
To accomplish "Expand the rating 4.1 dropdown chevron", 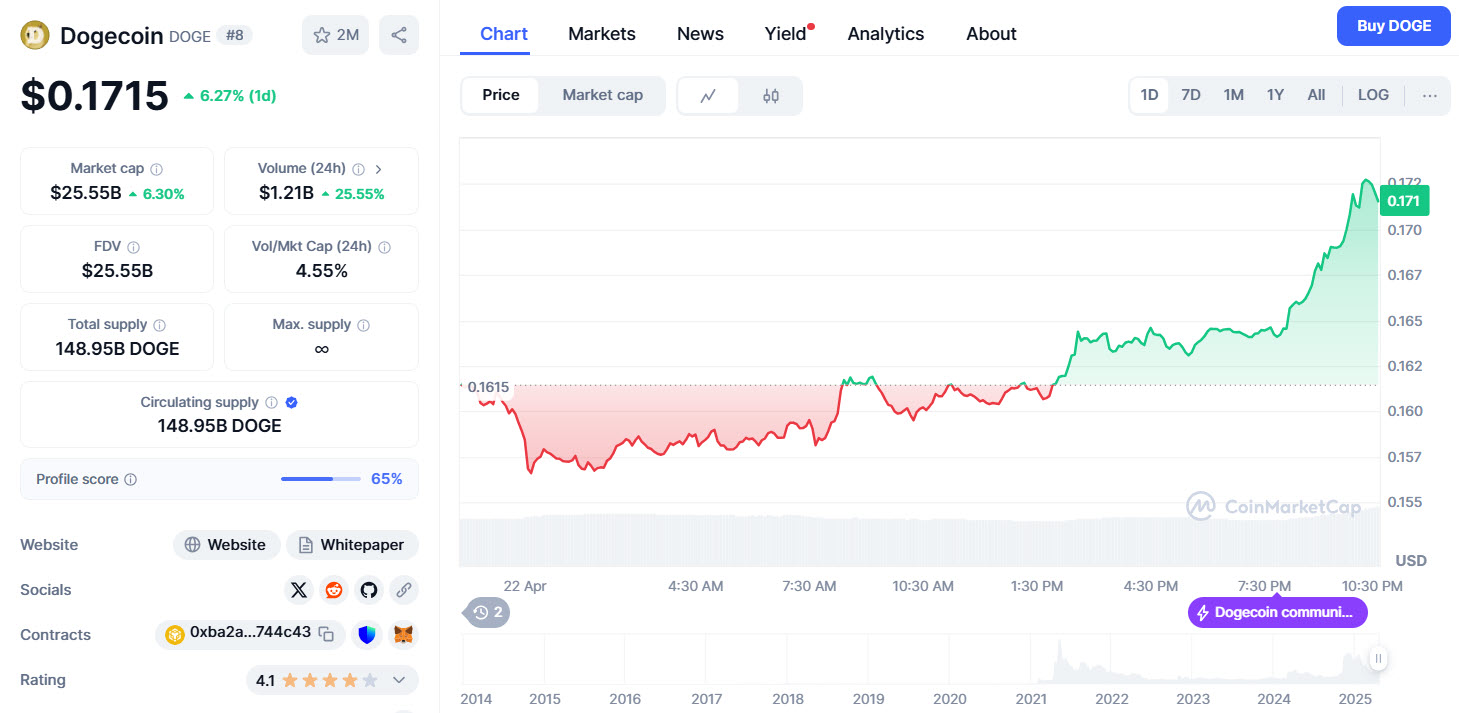I will [x=399, y=680].
